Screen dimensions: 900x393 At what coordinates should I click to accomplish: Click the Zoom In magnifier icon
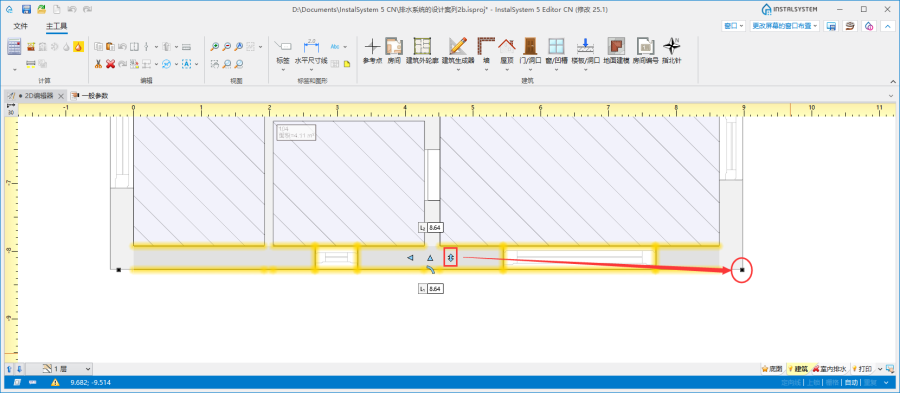(215, 46)
